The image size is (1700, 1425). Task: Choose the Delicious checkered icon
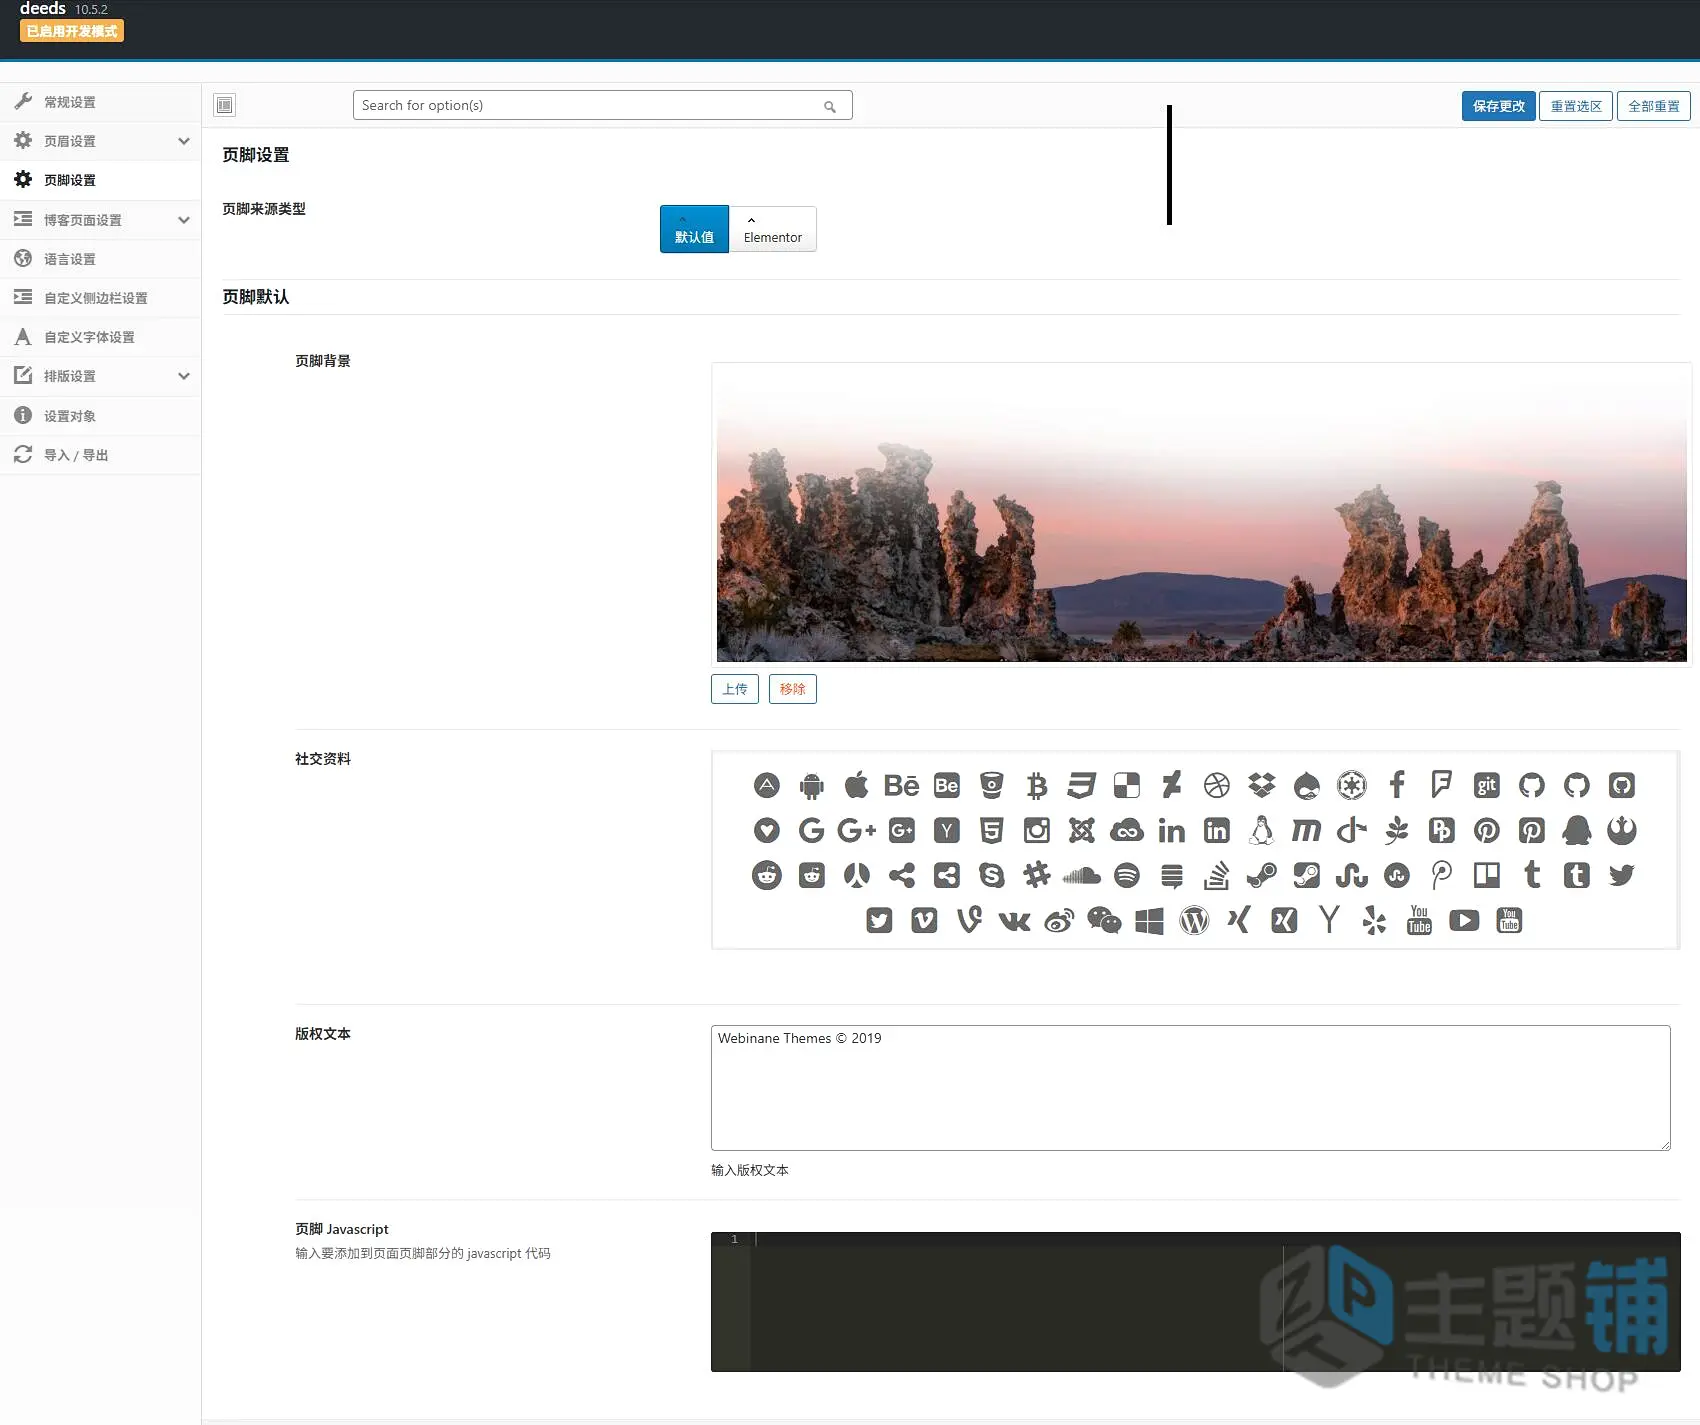click(x=1127, y=786)
